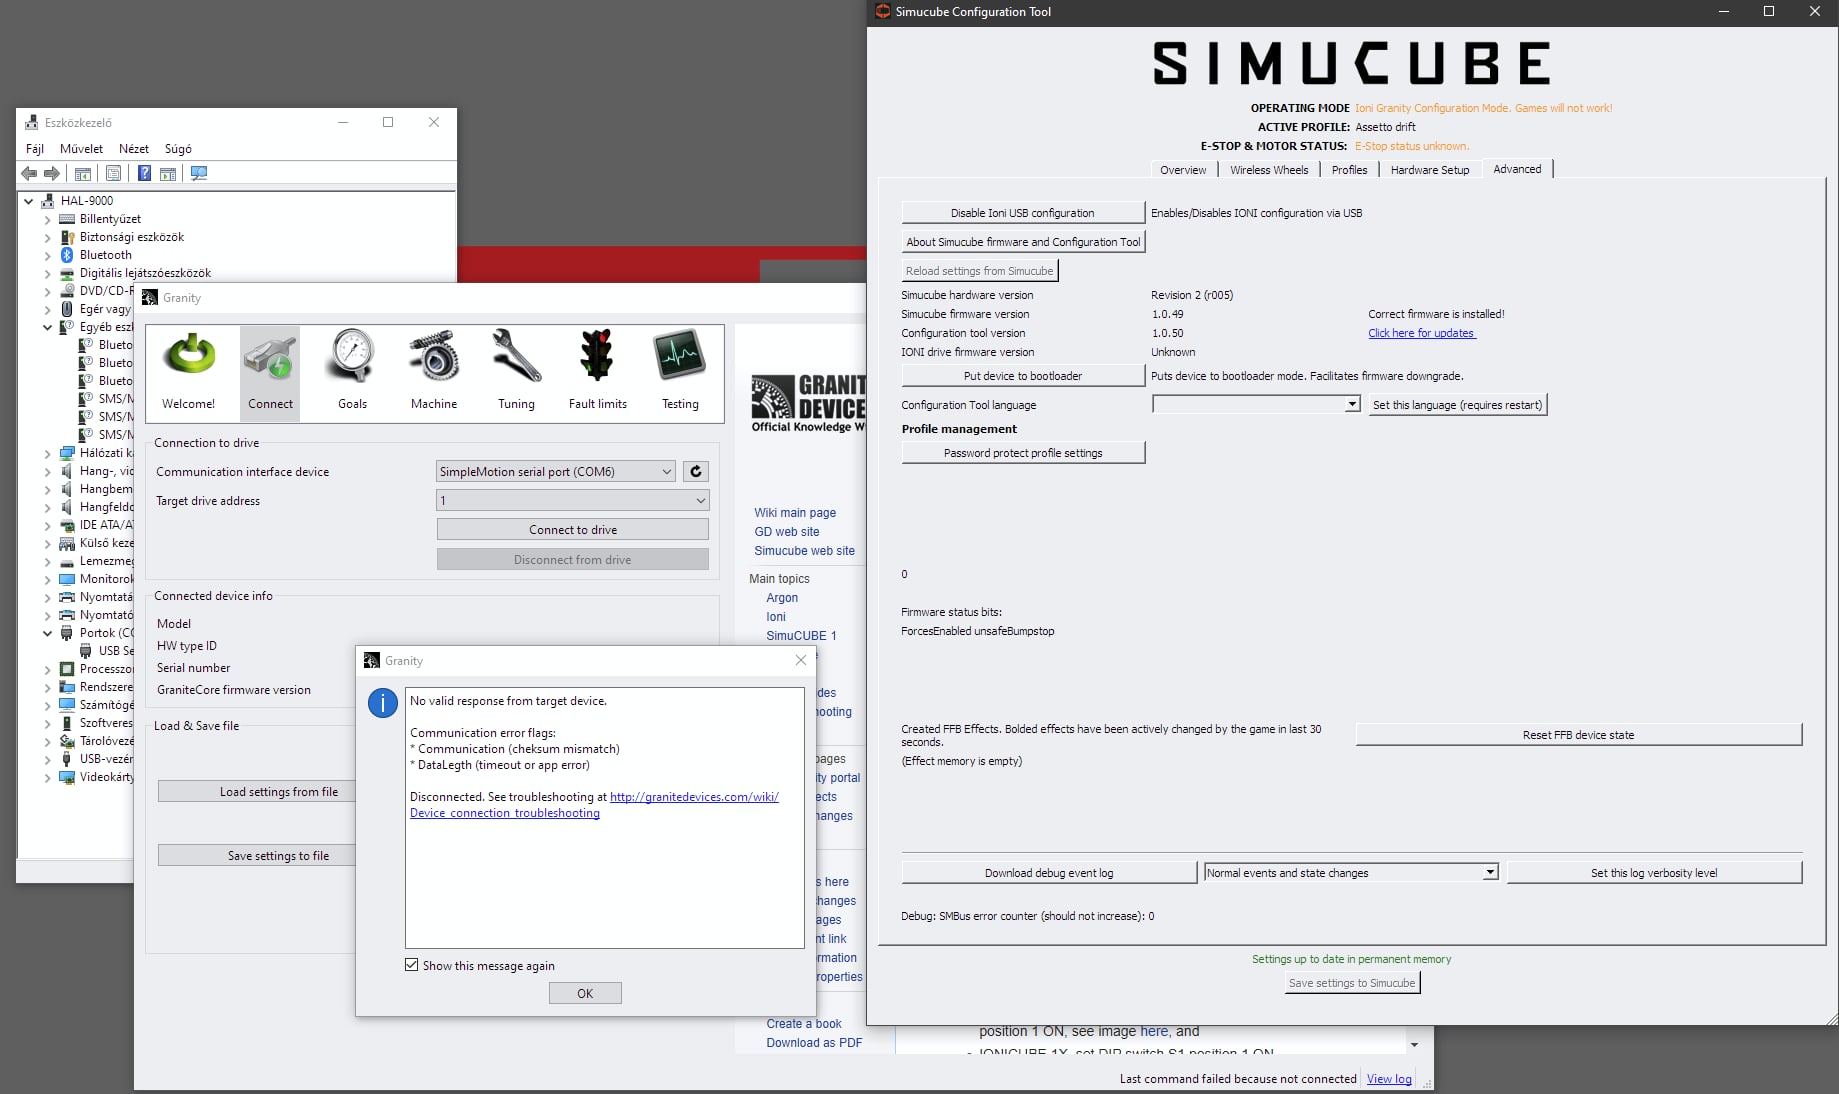
Task: Click the refresh serial ports icon
Action: click(x=696, y=471)
